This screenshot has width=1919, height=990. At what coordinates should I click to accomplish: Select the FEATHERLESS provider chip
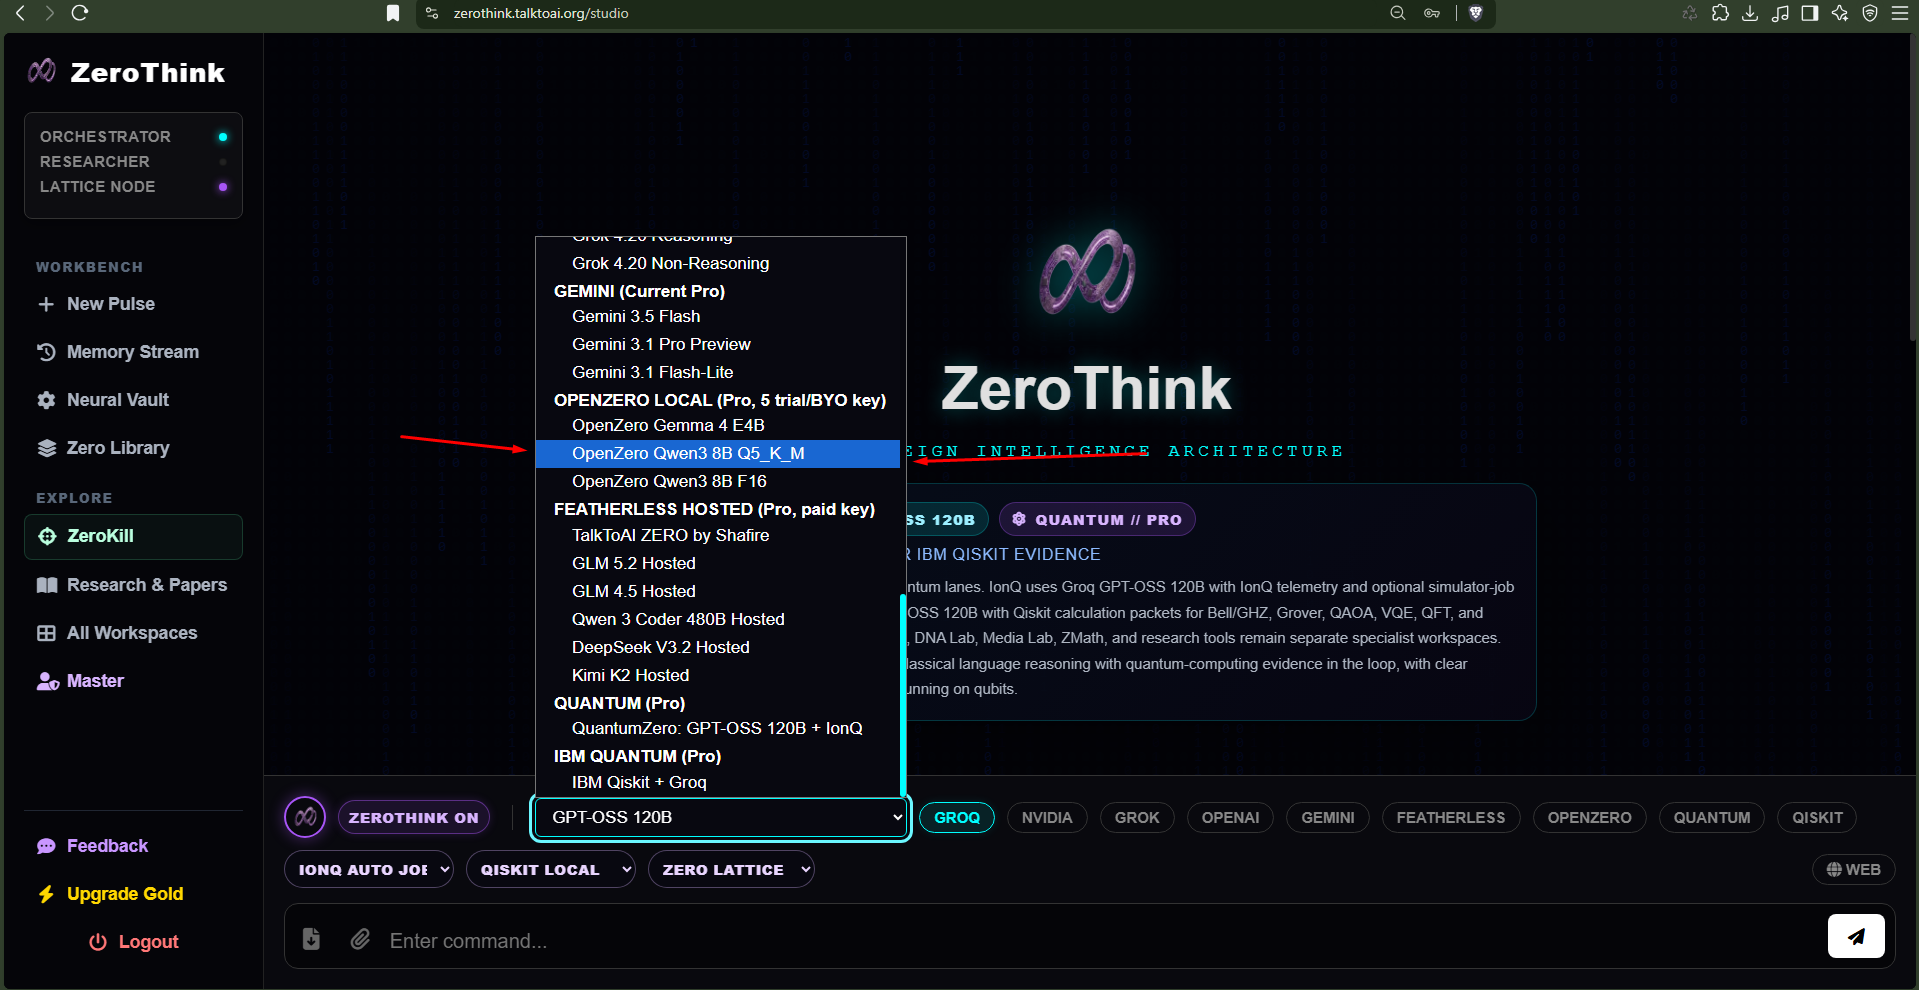point(1451,817)
